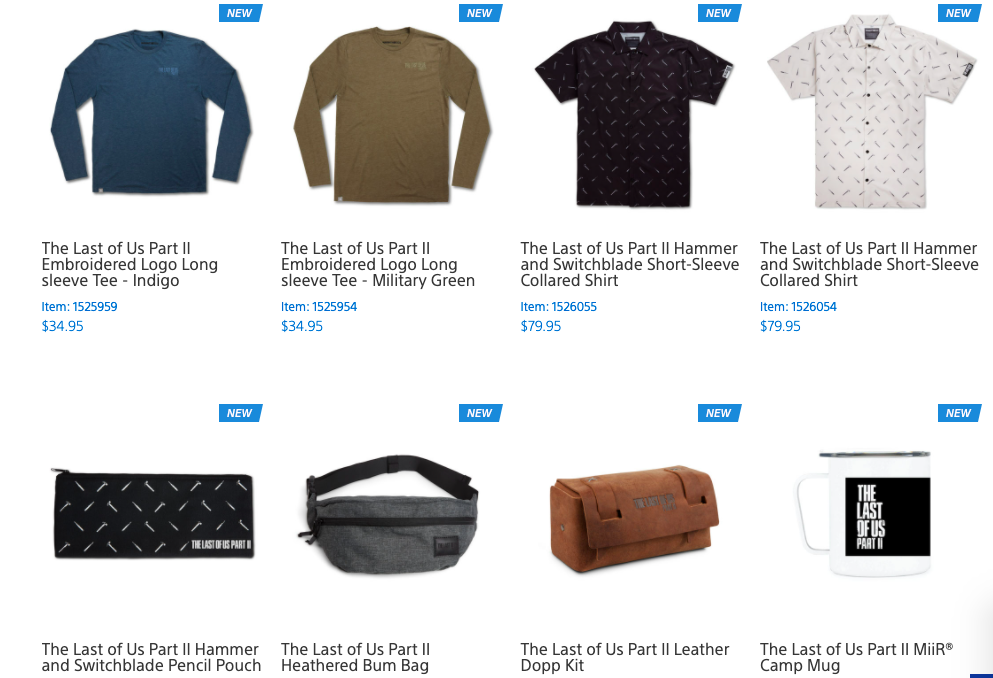Open the Heathered Bum Bag title link
This screenshot has height=678, width=993.
pos(356,658)
